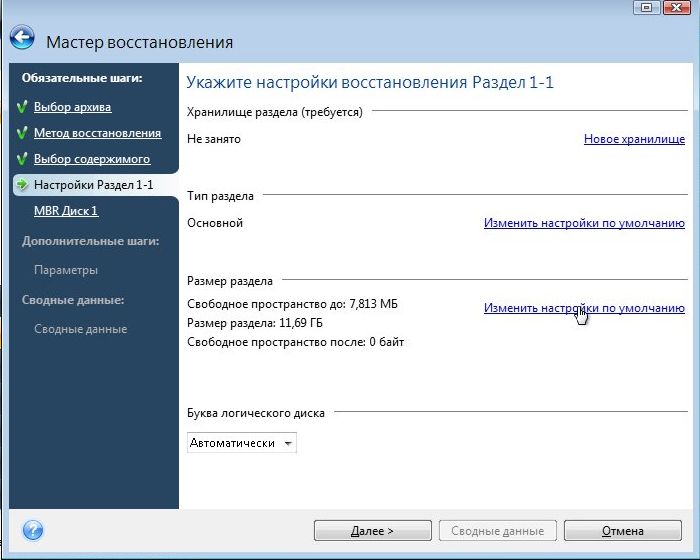The width and height of the screenshot is (700, 560).
Task: Click the Дополнительные шаги: heading
Action: (x=91, y=241)
